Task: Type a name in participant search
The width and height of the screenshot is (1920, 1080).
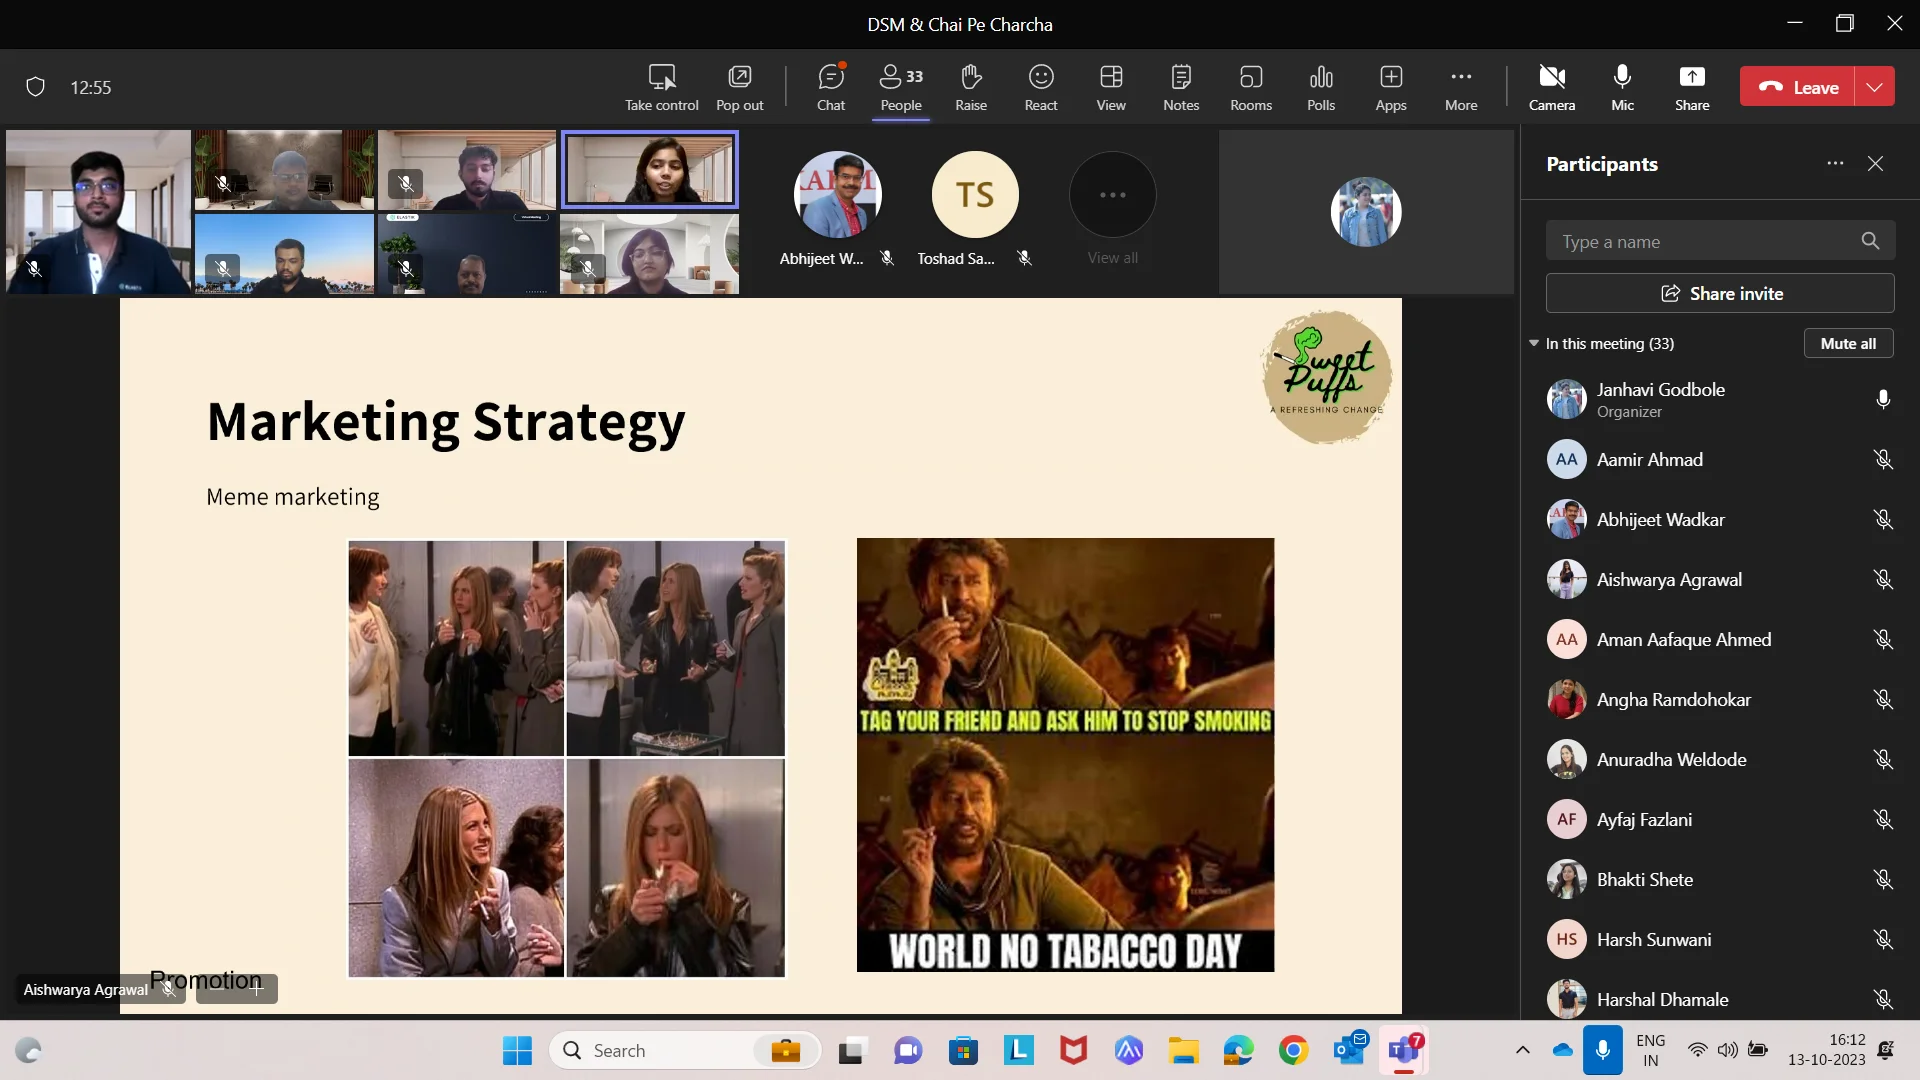Action: pyautogui.click(x=1720, y=241)
